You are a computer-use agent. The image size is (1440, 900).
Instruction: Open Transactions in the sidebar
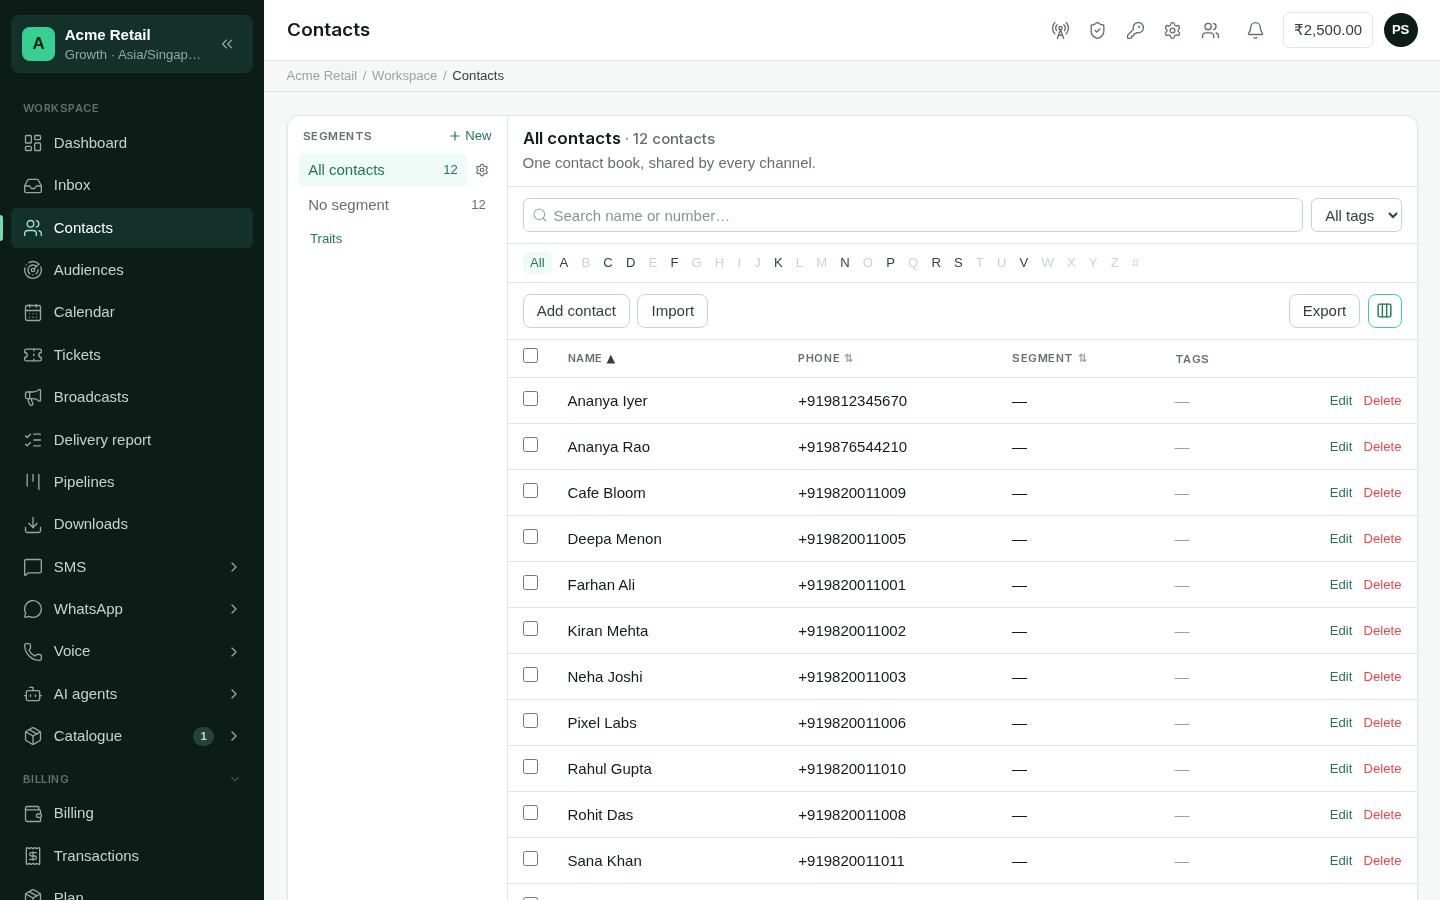[x=132, y=856]
